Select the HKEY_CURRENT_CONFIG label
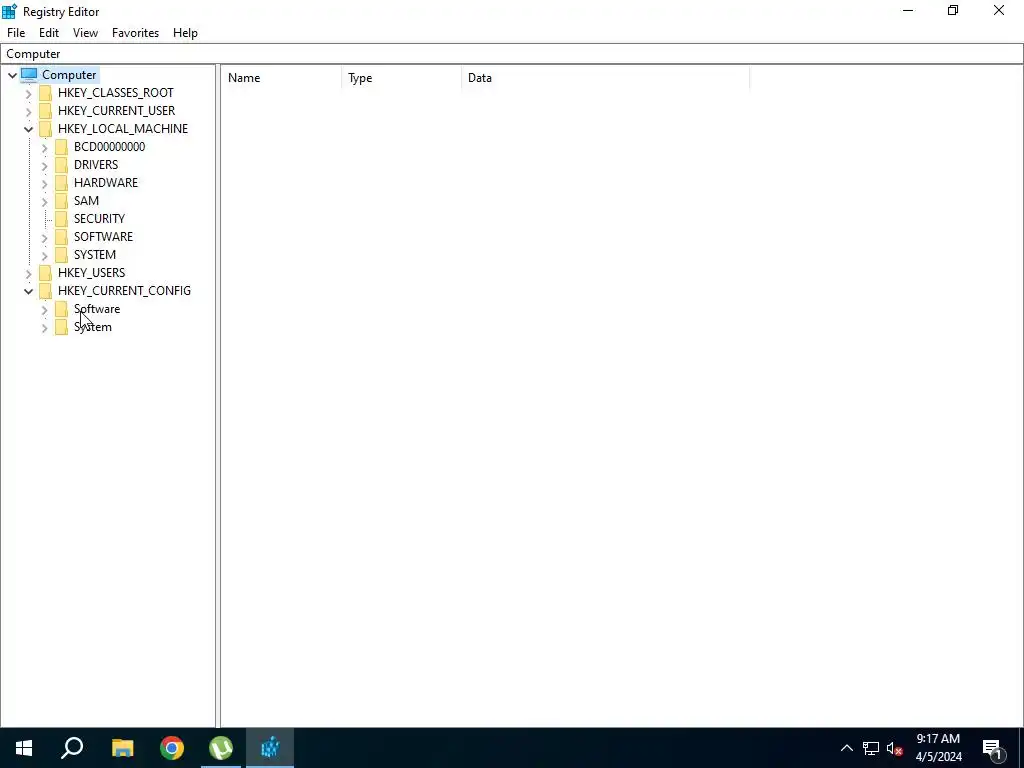The height and width of the screenshot is (768, 1024). (124, 291)
